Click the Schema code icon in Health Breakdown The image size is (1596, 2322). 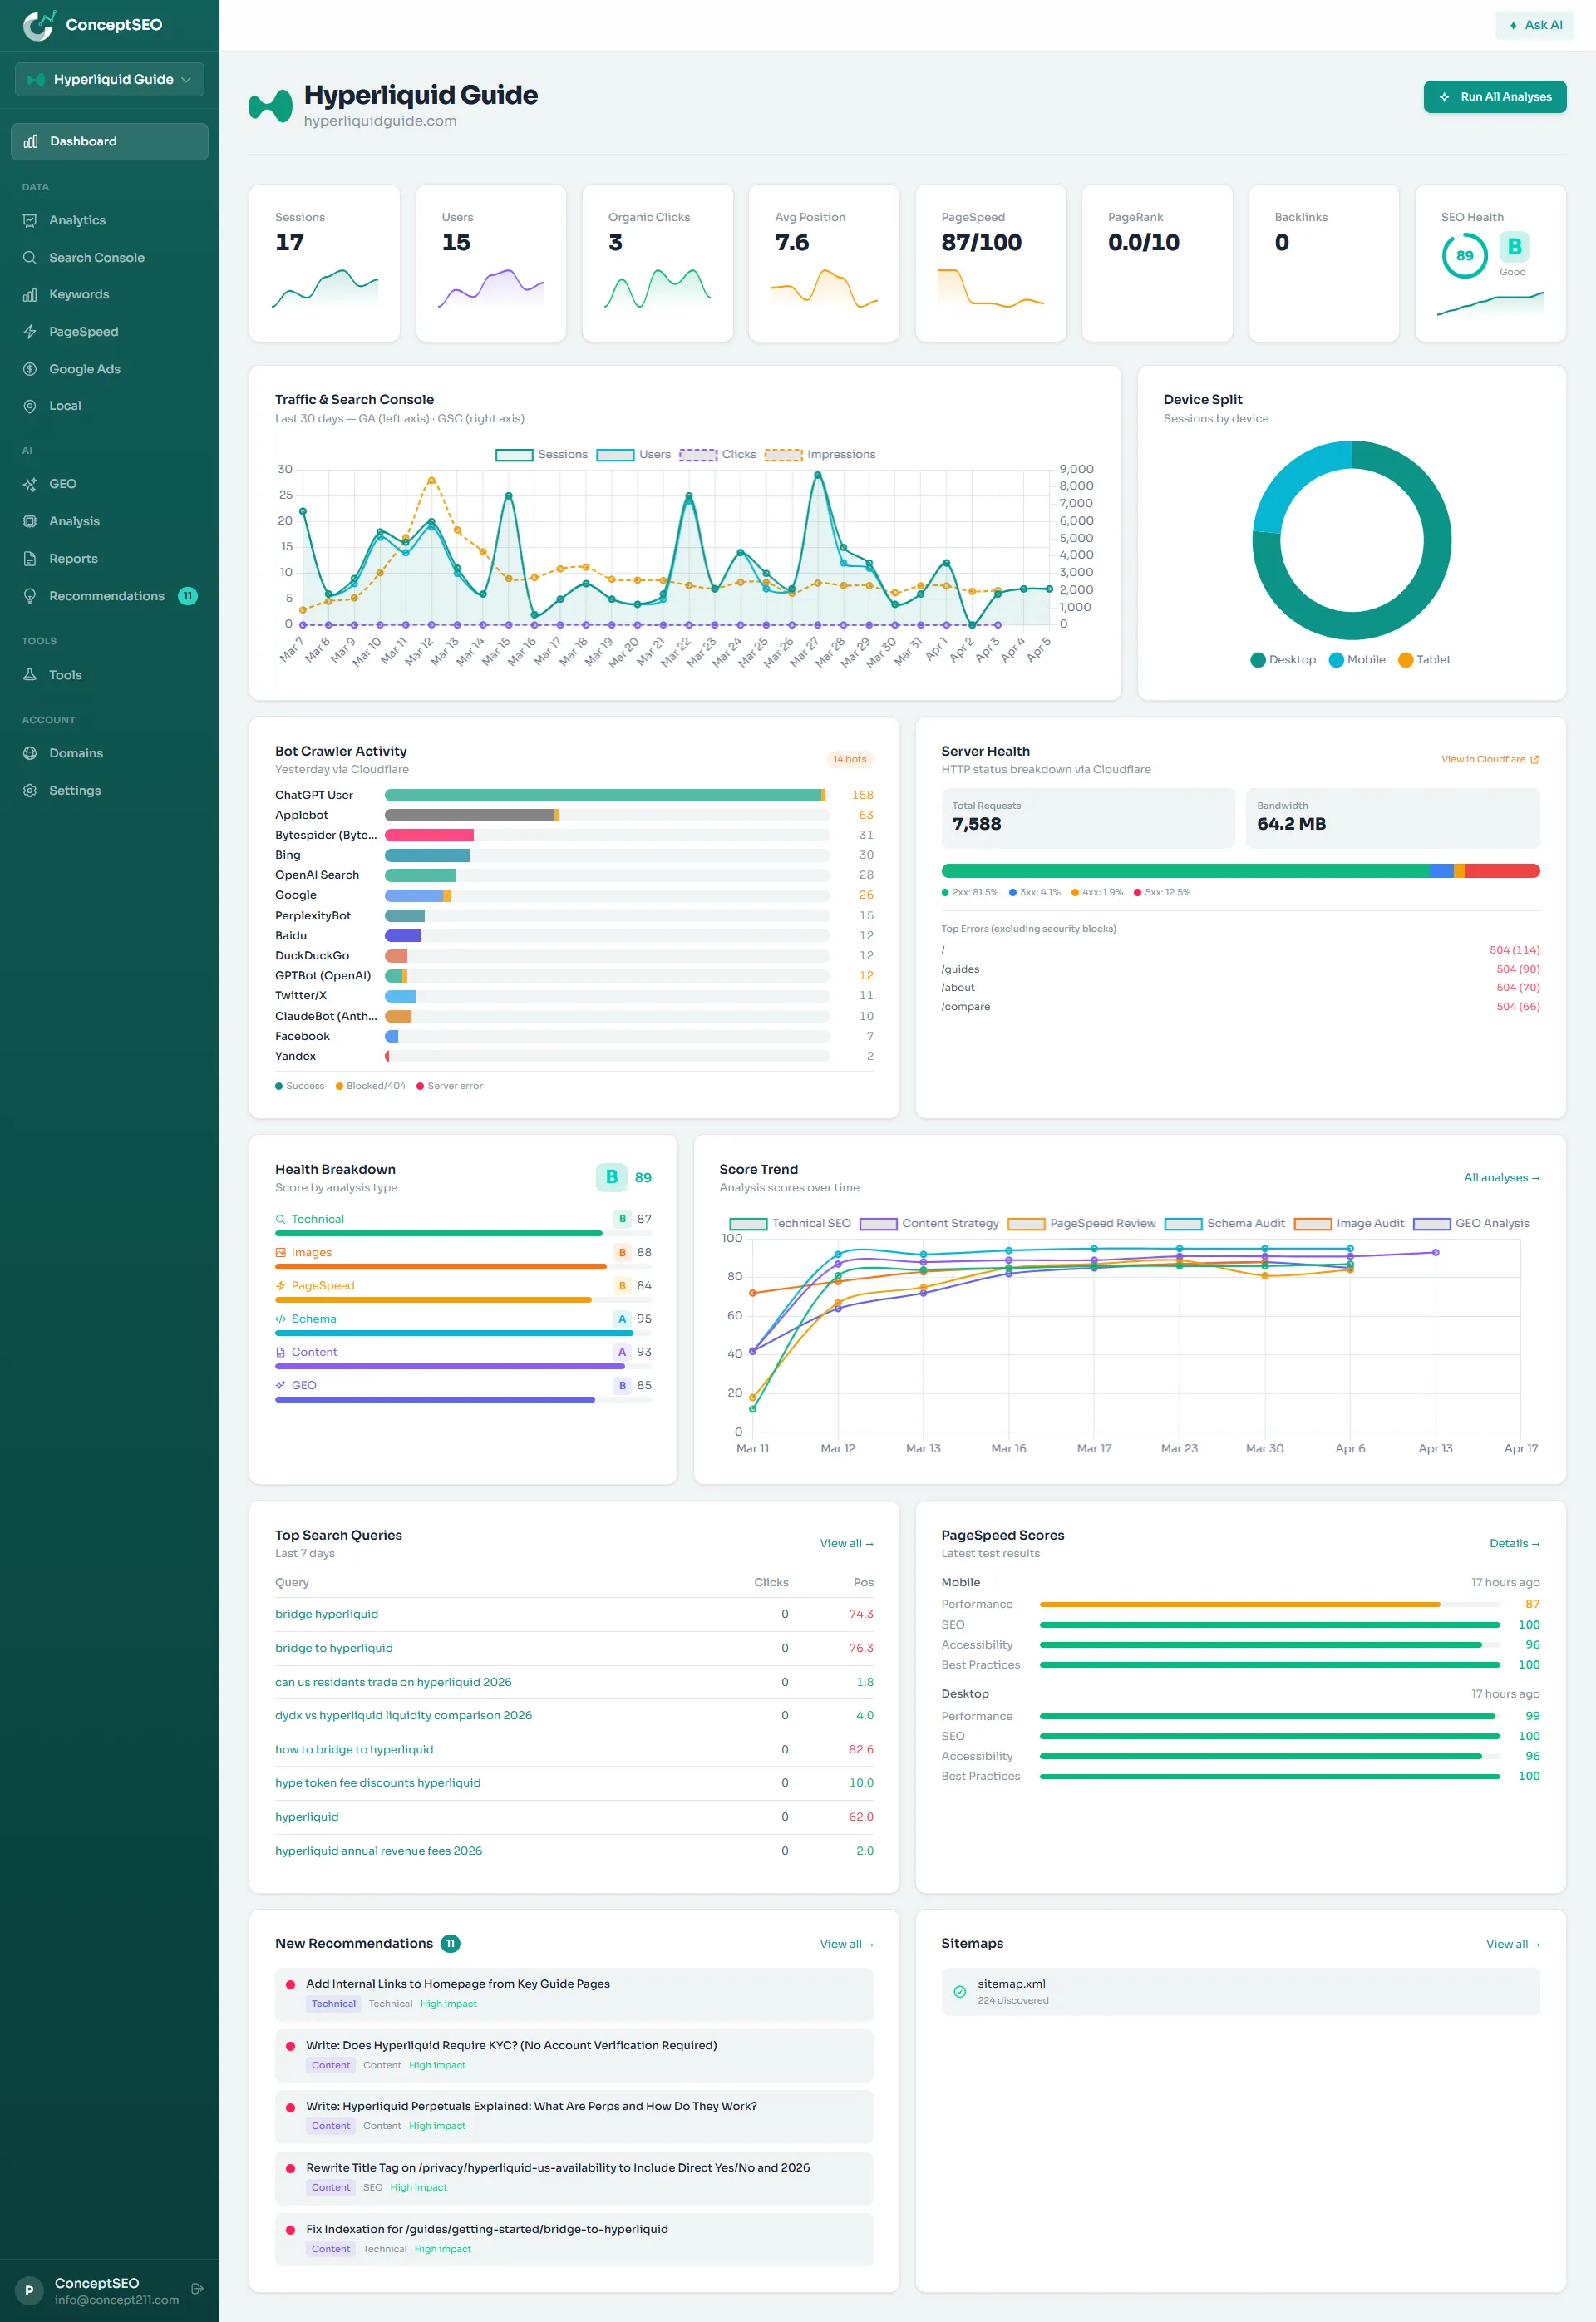[x=281, y=1319]
